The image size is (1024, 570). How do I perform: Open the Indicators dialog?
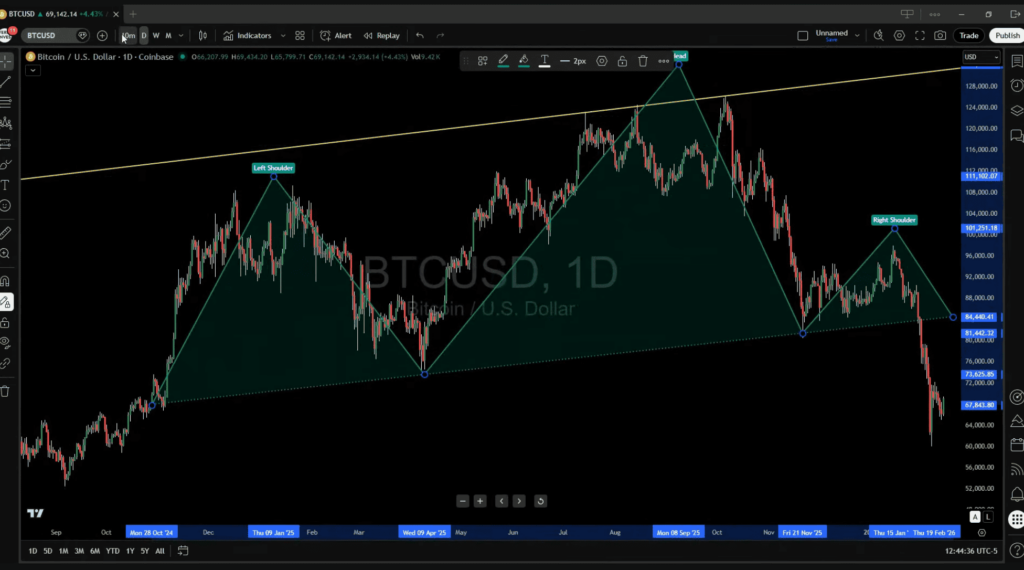point(247,36)
